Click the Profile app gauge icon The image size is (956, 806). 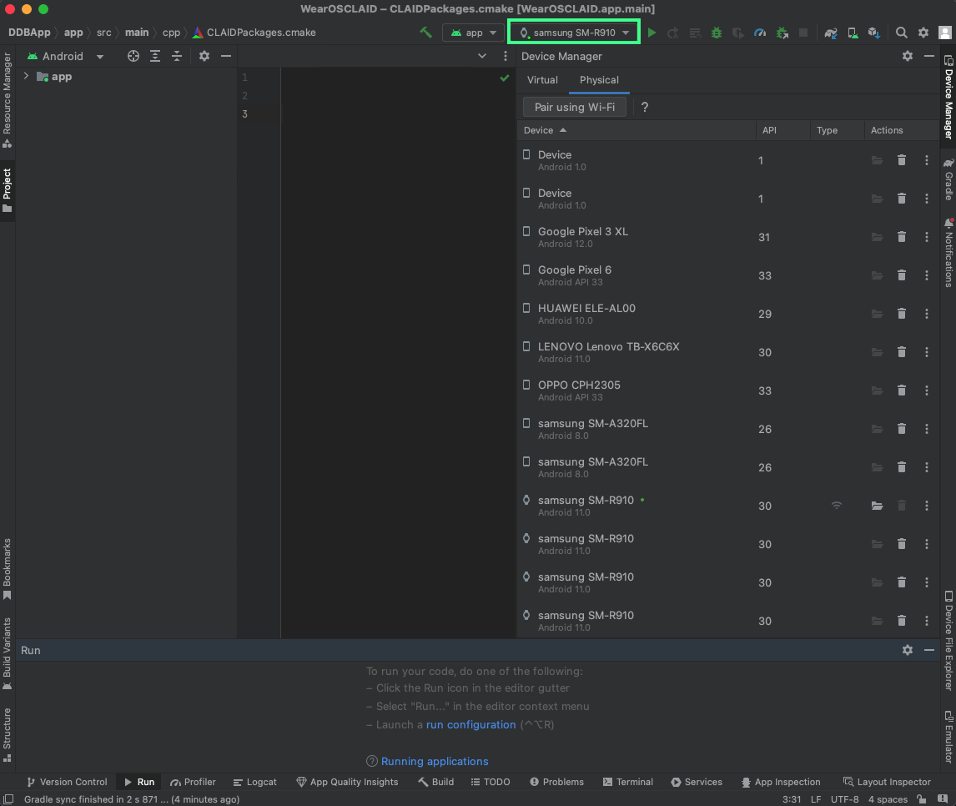click(x=760, y=32)
